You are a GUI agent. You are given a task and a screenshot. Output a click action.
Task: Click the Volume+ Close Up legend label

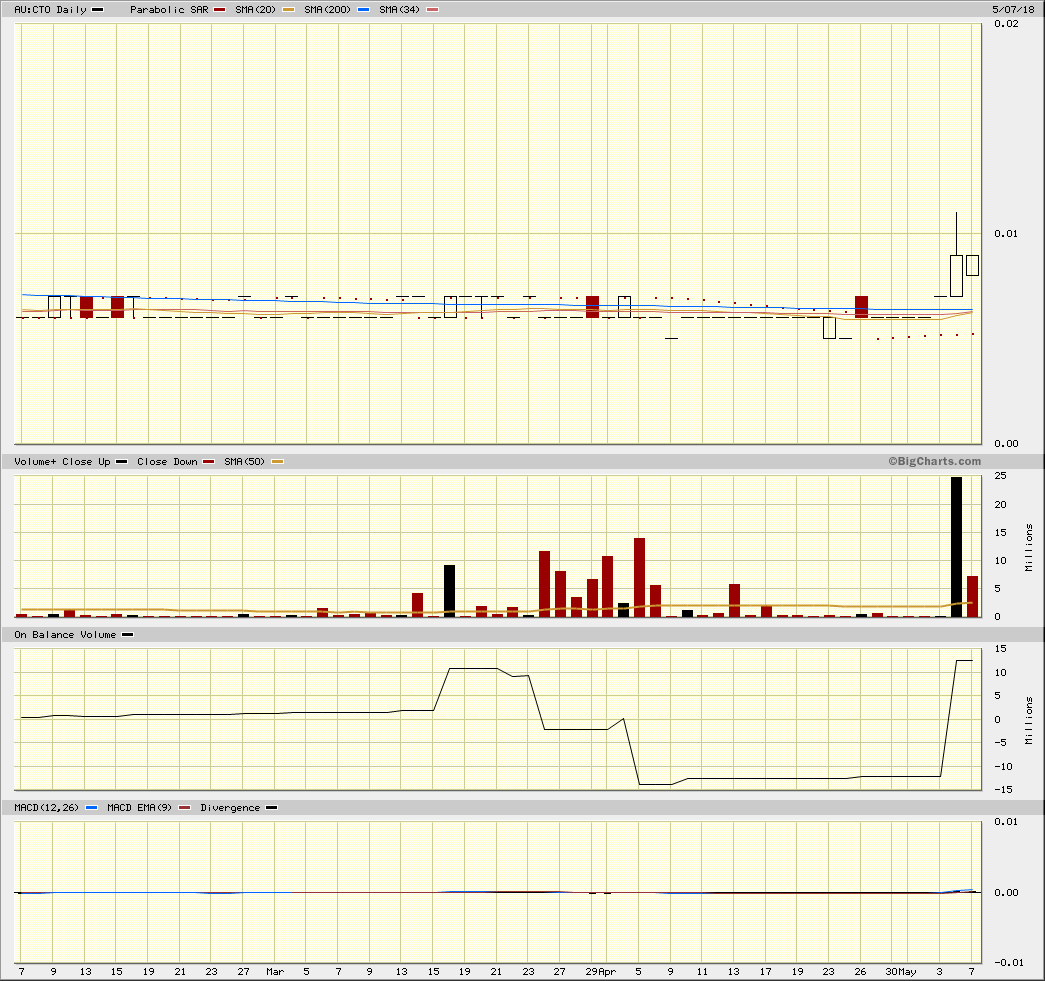pyautogui.click(x=62, y=461)
